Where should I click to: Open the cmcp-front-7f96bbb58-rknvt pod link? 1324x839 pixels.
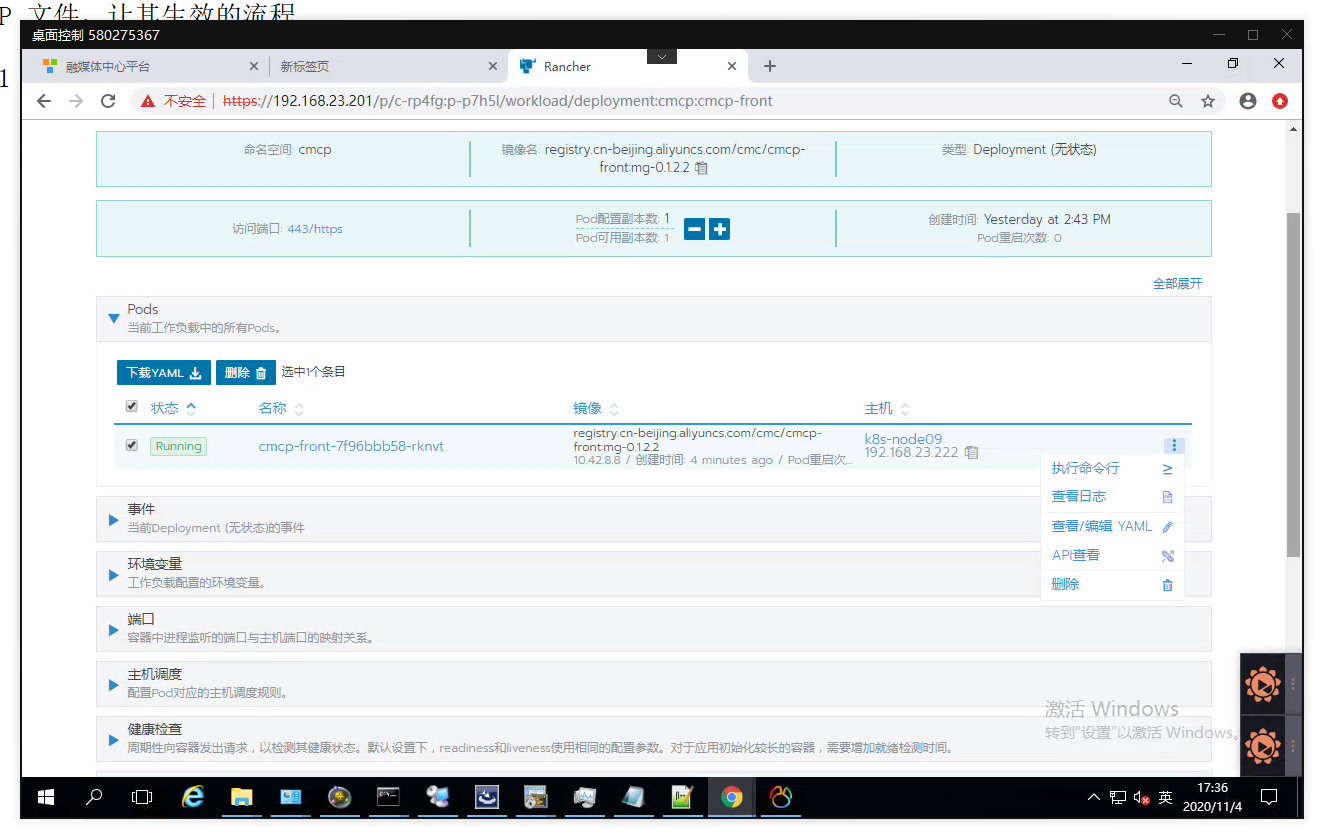[351, 446]
